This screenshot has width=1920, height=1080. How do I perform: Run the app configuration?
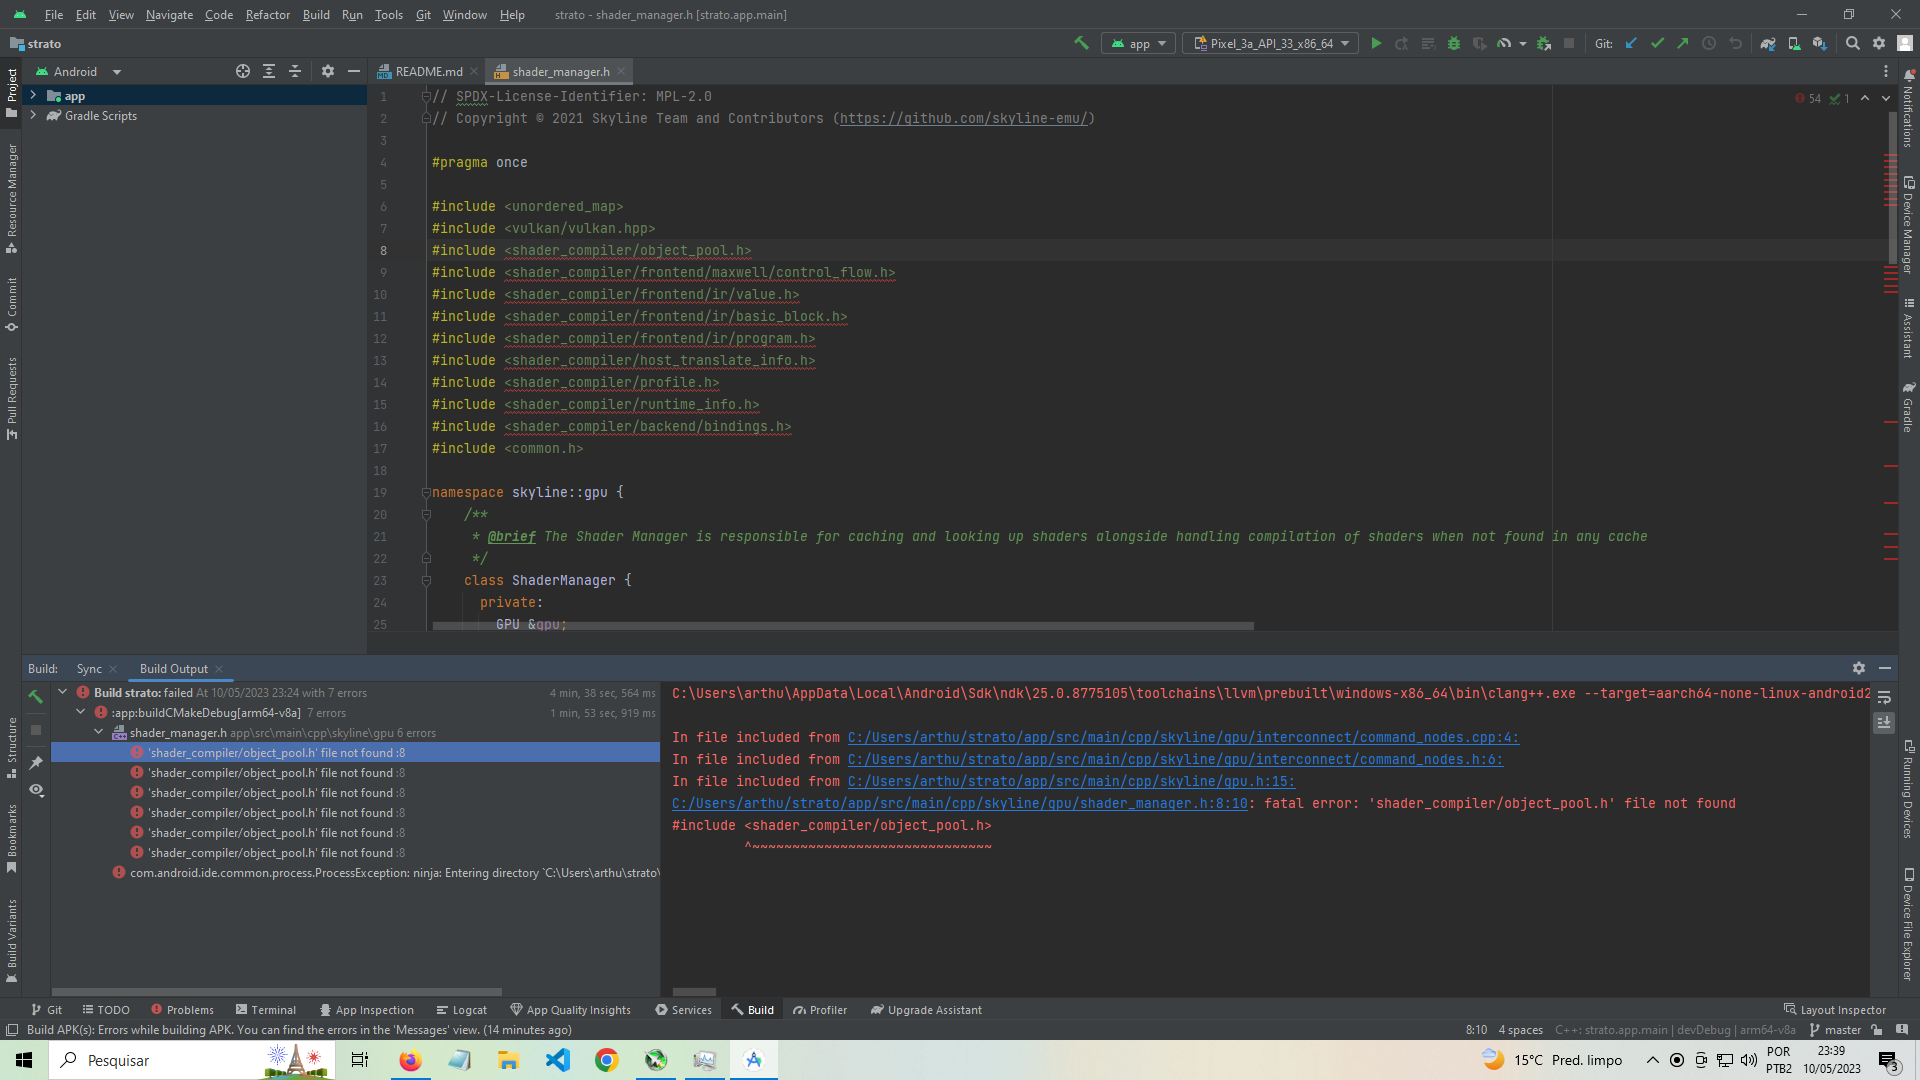1377,43
